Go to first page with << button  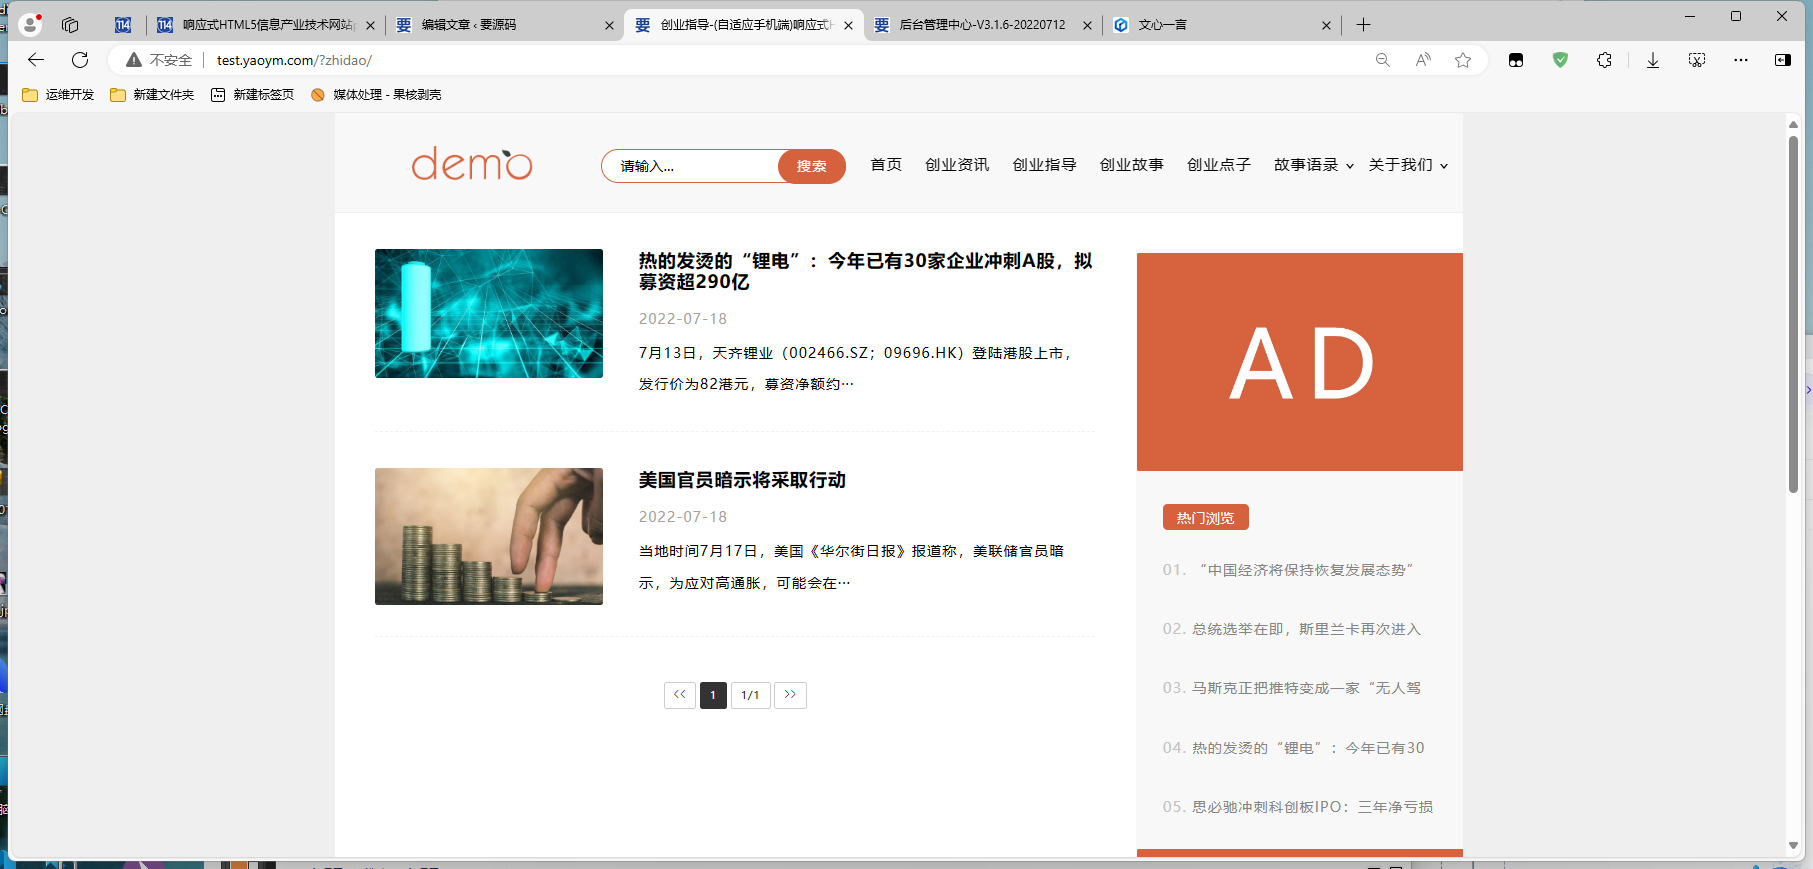pyautogui.click(x=680, y=695)
